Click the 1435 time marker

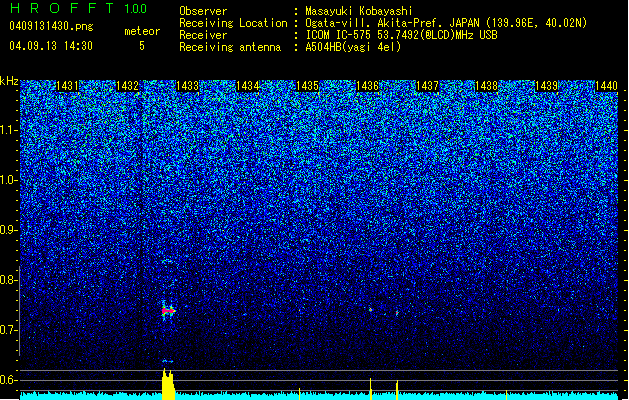pos(307,86)
